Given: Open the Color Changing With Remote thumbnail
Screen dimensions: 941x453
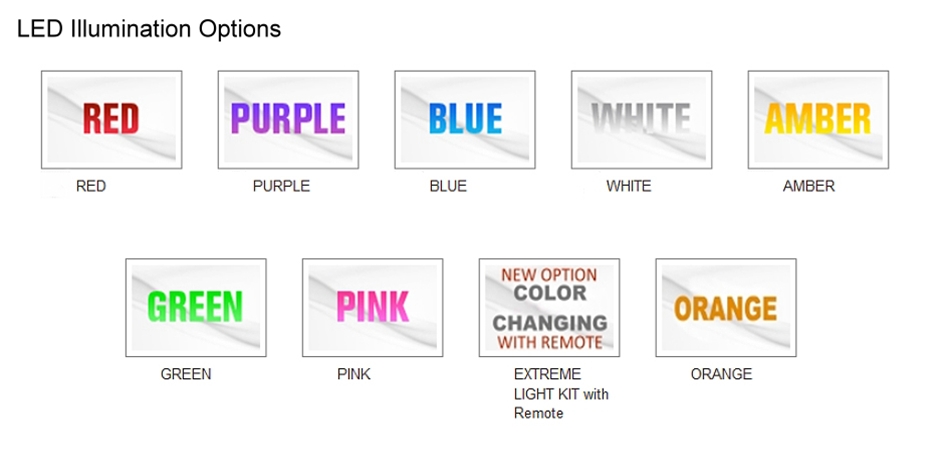Looking at the screenshot, I should coord(549,308).
